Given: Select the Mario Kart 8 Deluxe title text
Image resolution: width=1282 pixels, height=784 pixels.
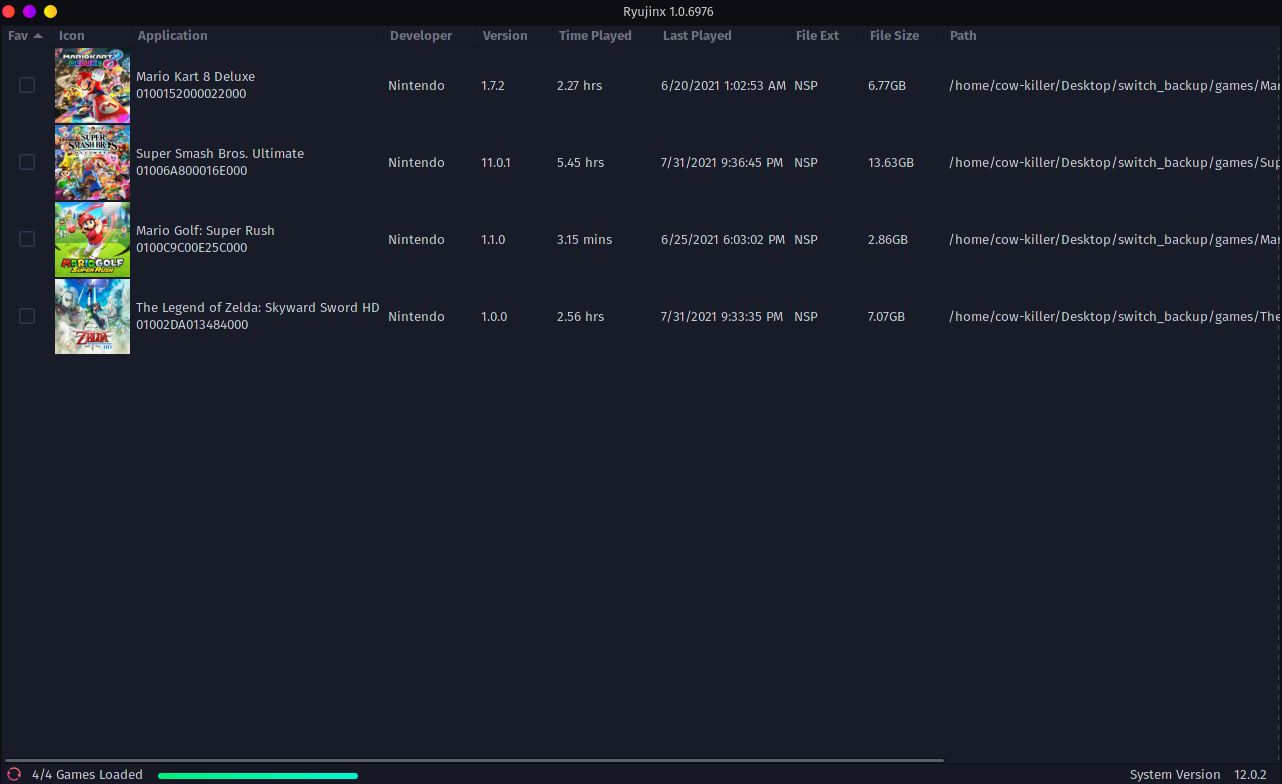Looking at the screenshot, I should [195, 77].
